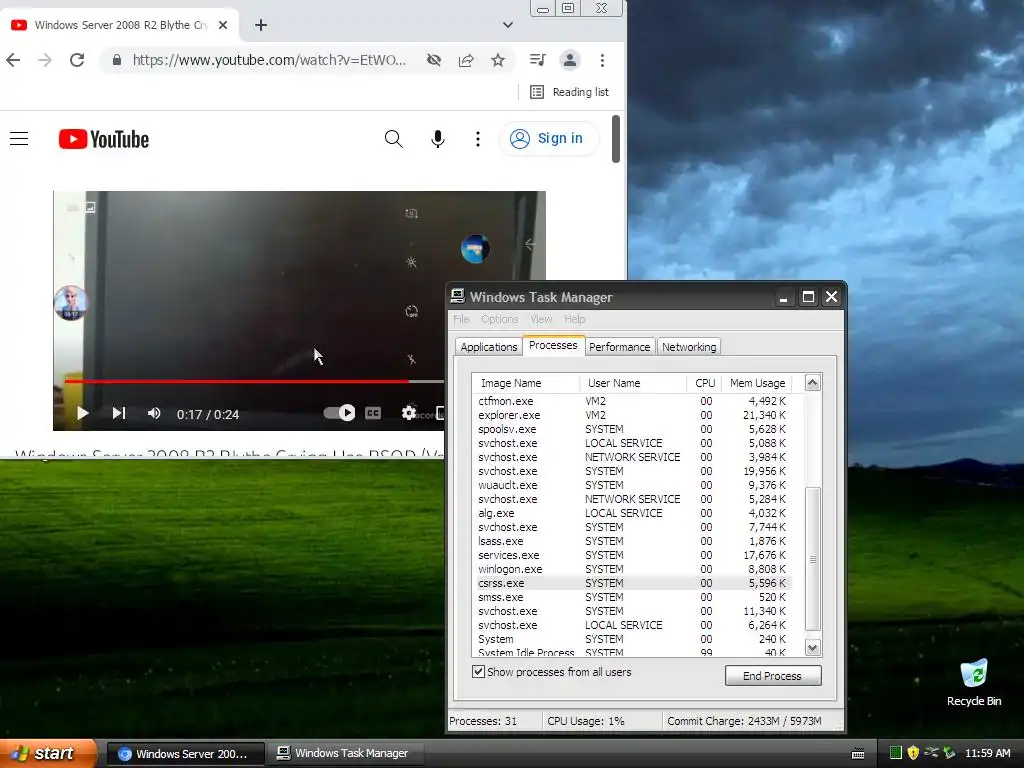This screenshot has height=768, width=1024.
Task: Switch to the Applications tab
Action: [x=488, y=347]
